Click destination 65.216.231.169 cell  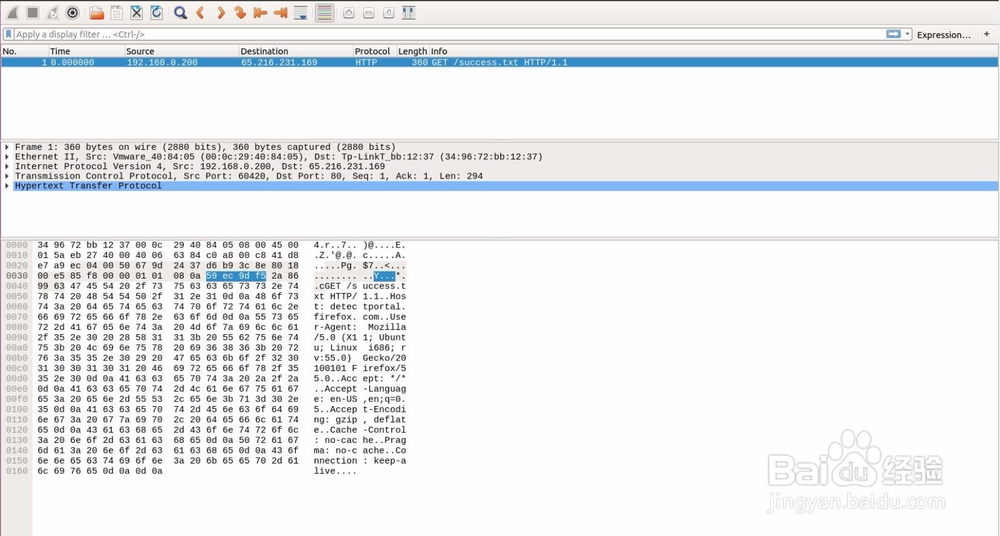pyautogui.click(x=279, y=63)
